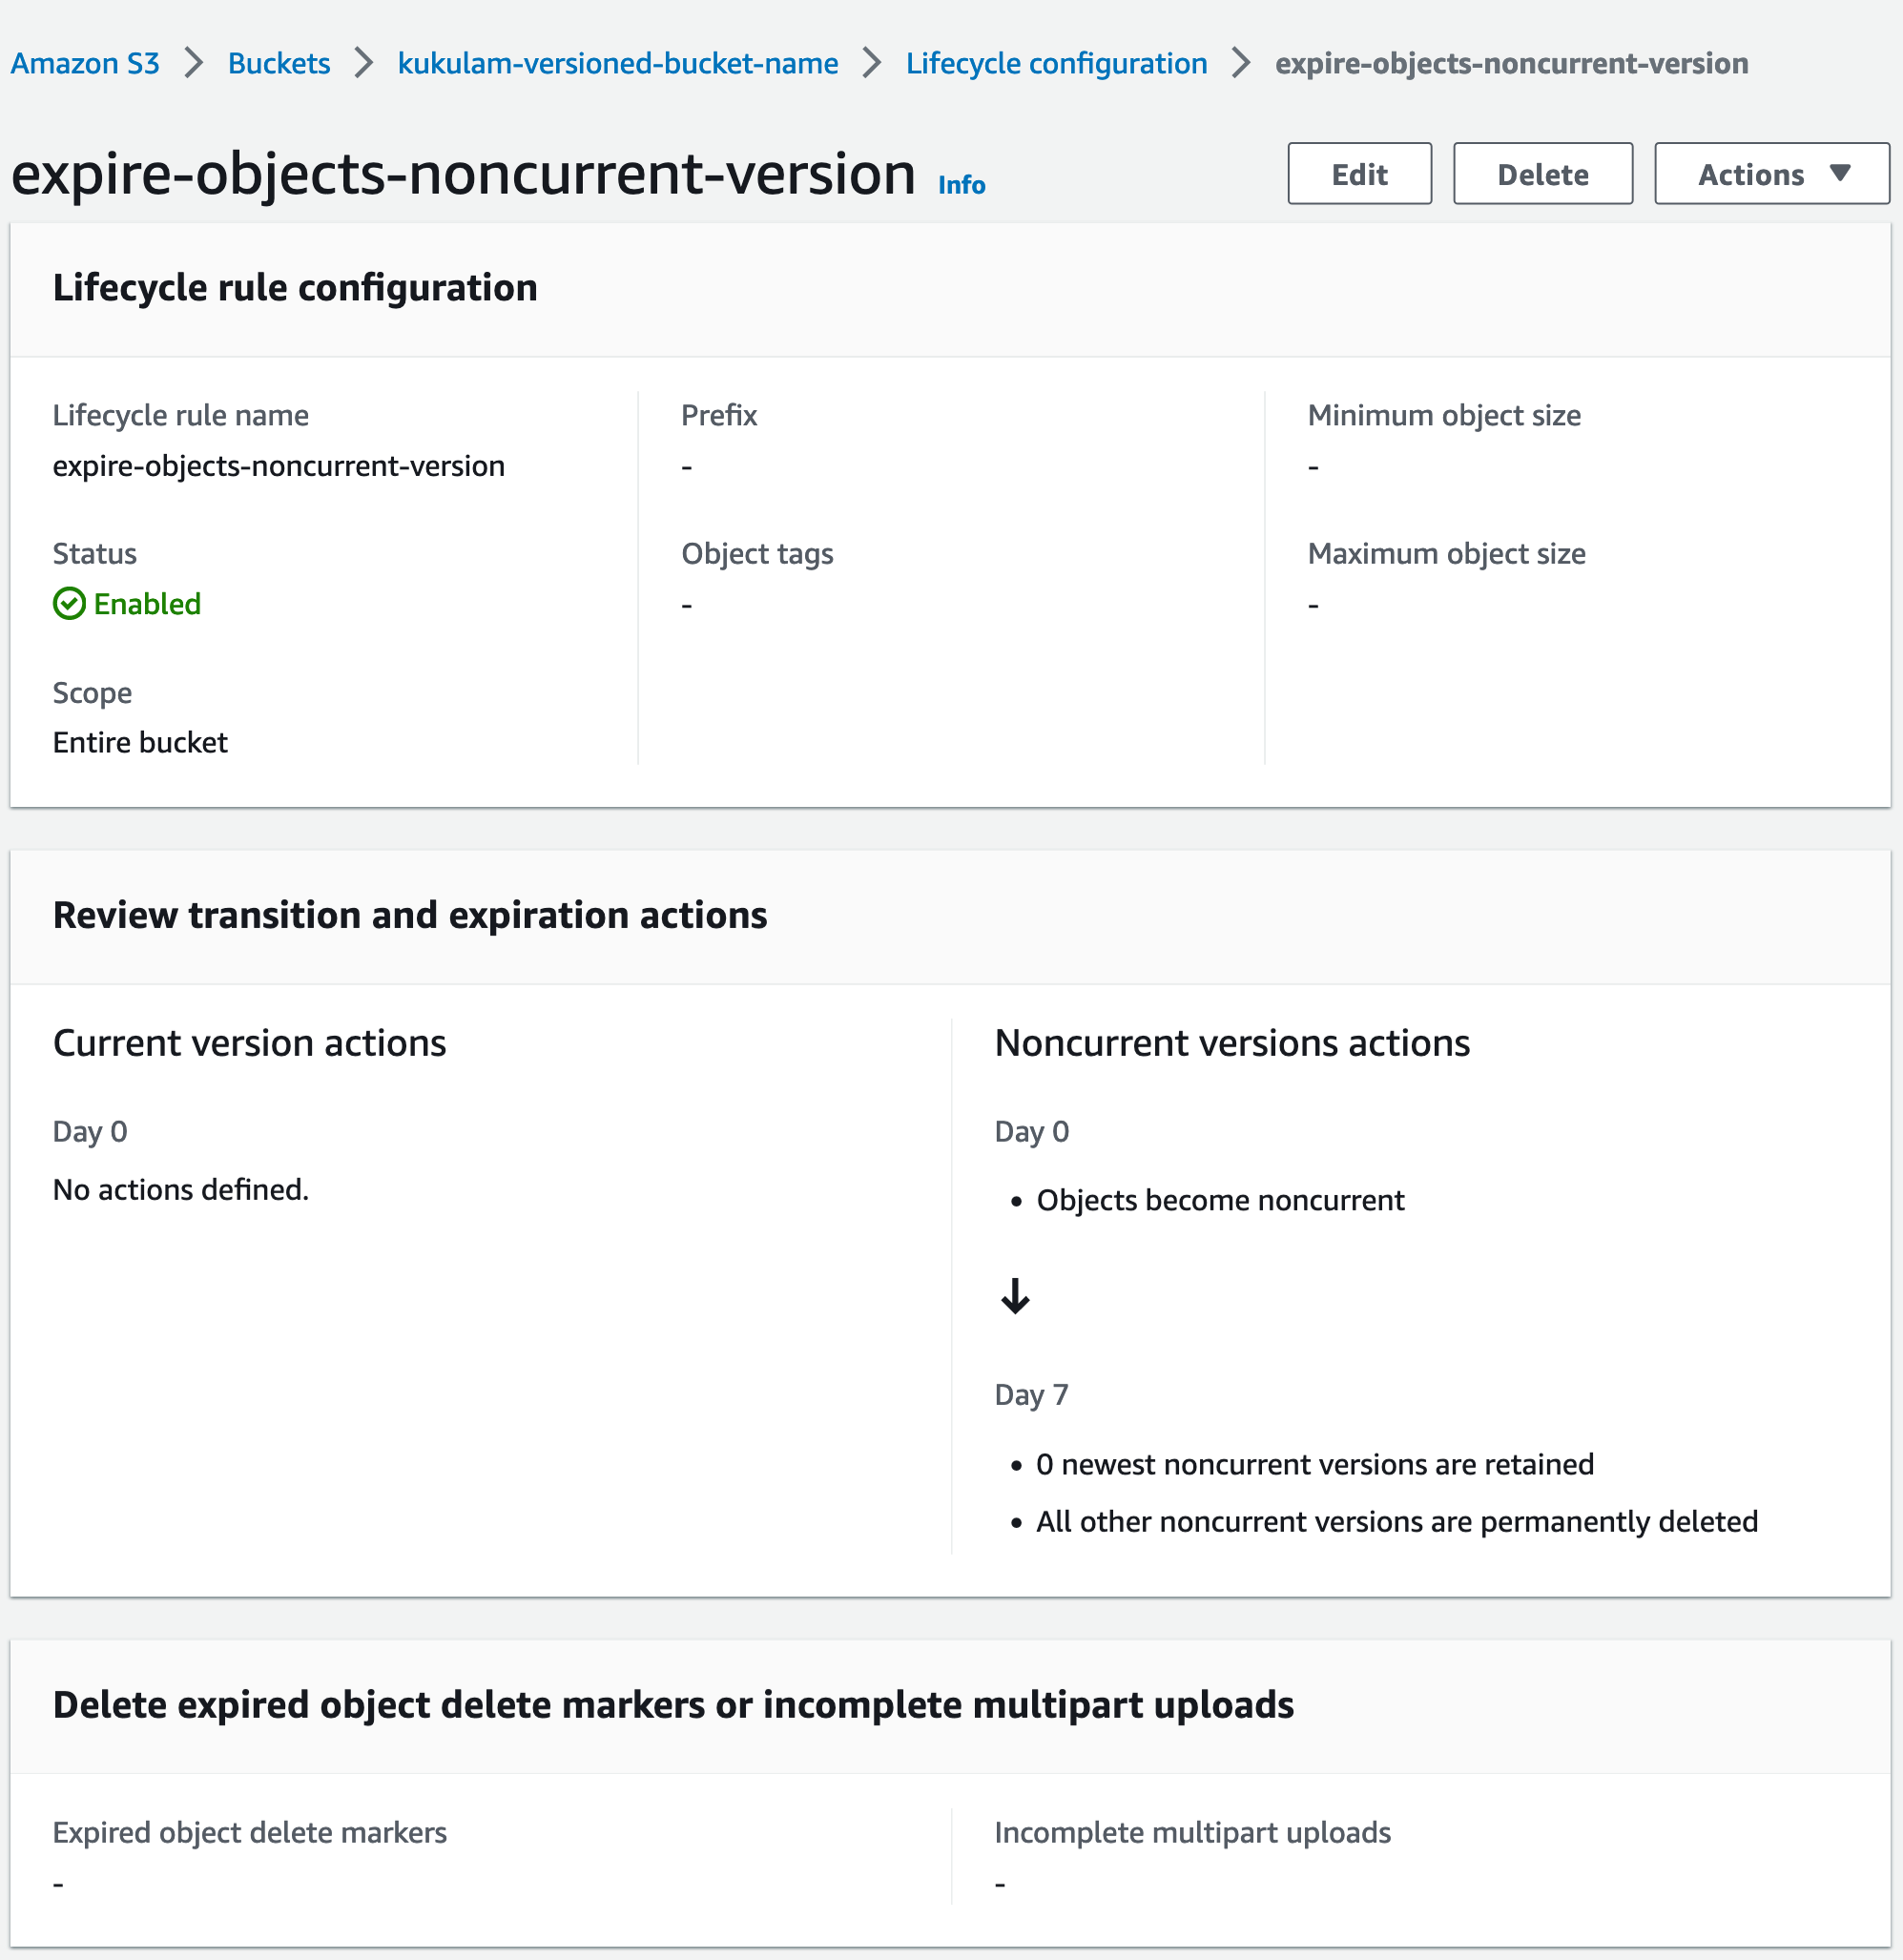Click chevron separator after Buckets

[x=364, y=63]
